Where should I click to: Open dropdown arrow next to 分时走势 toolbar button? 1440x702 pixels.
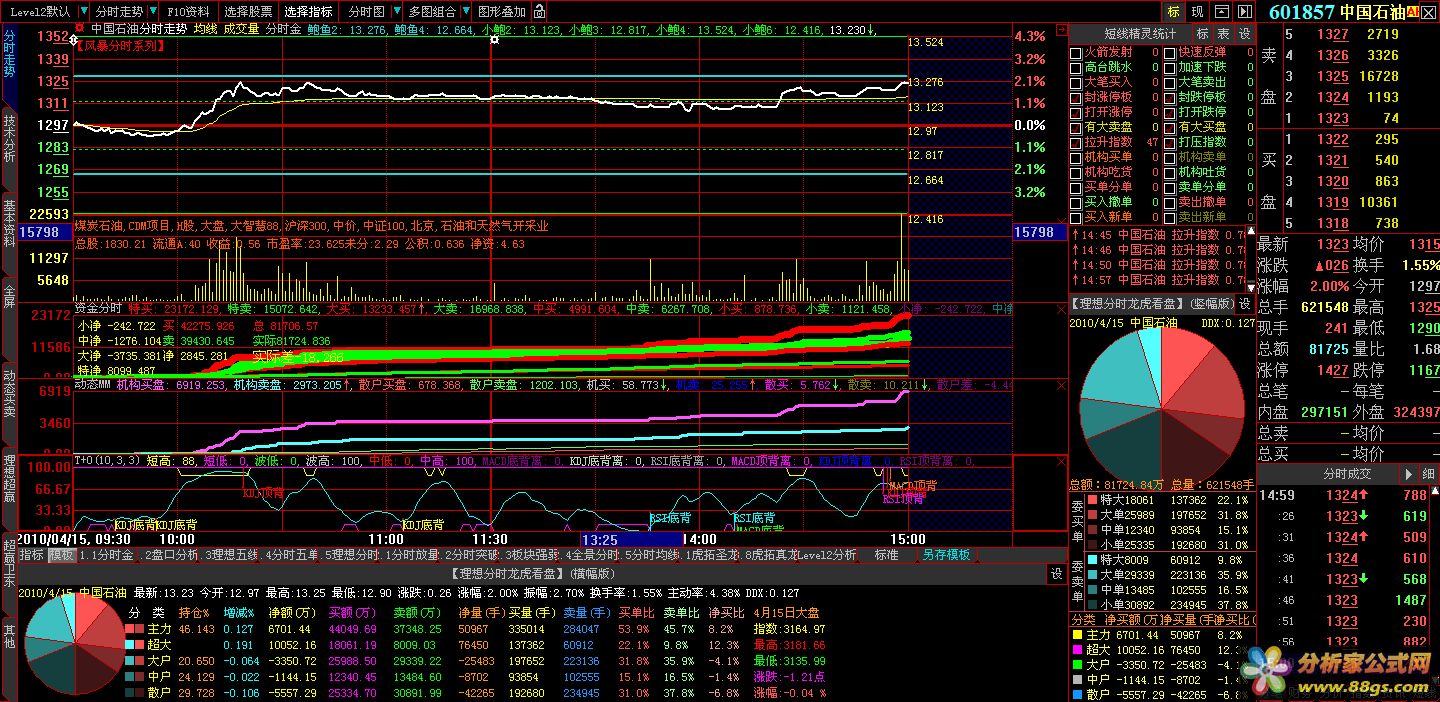tap(153, 12)
